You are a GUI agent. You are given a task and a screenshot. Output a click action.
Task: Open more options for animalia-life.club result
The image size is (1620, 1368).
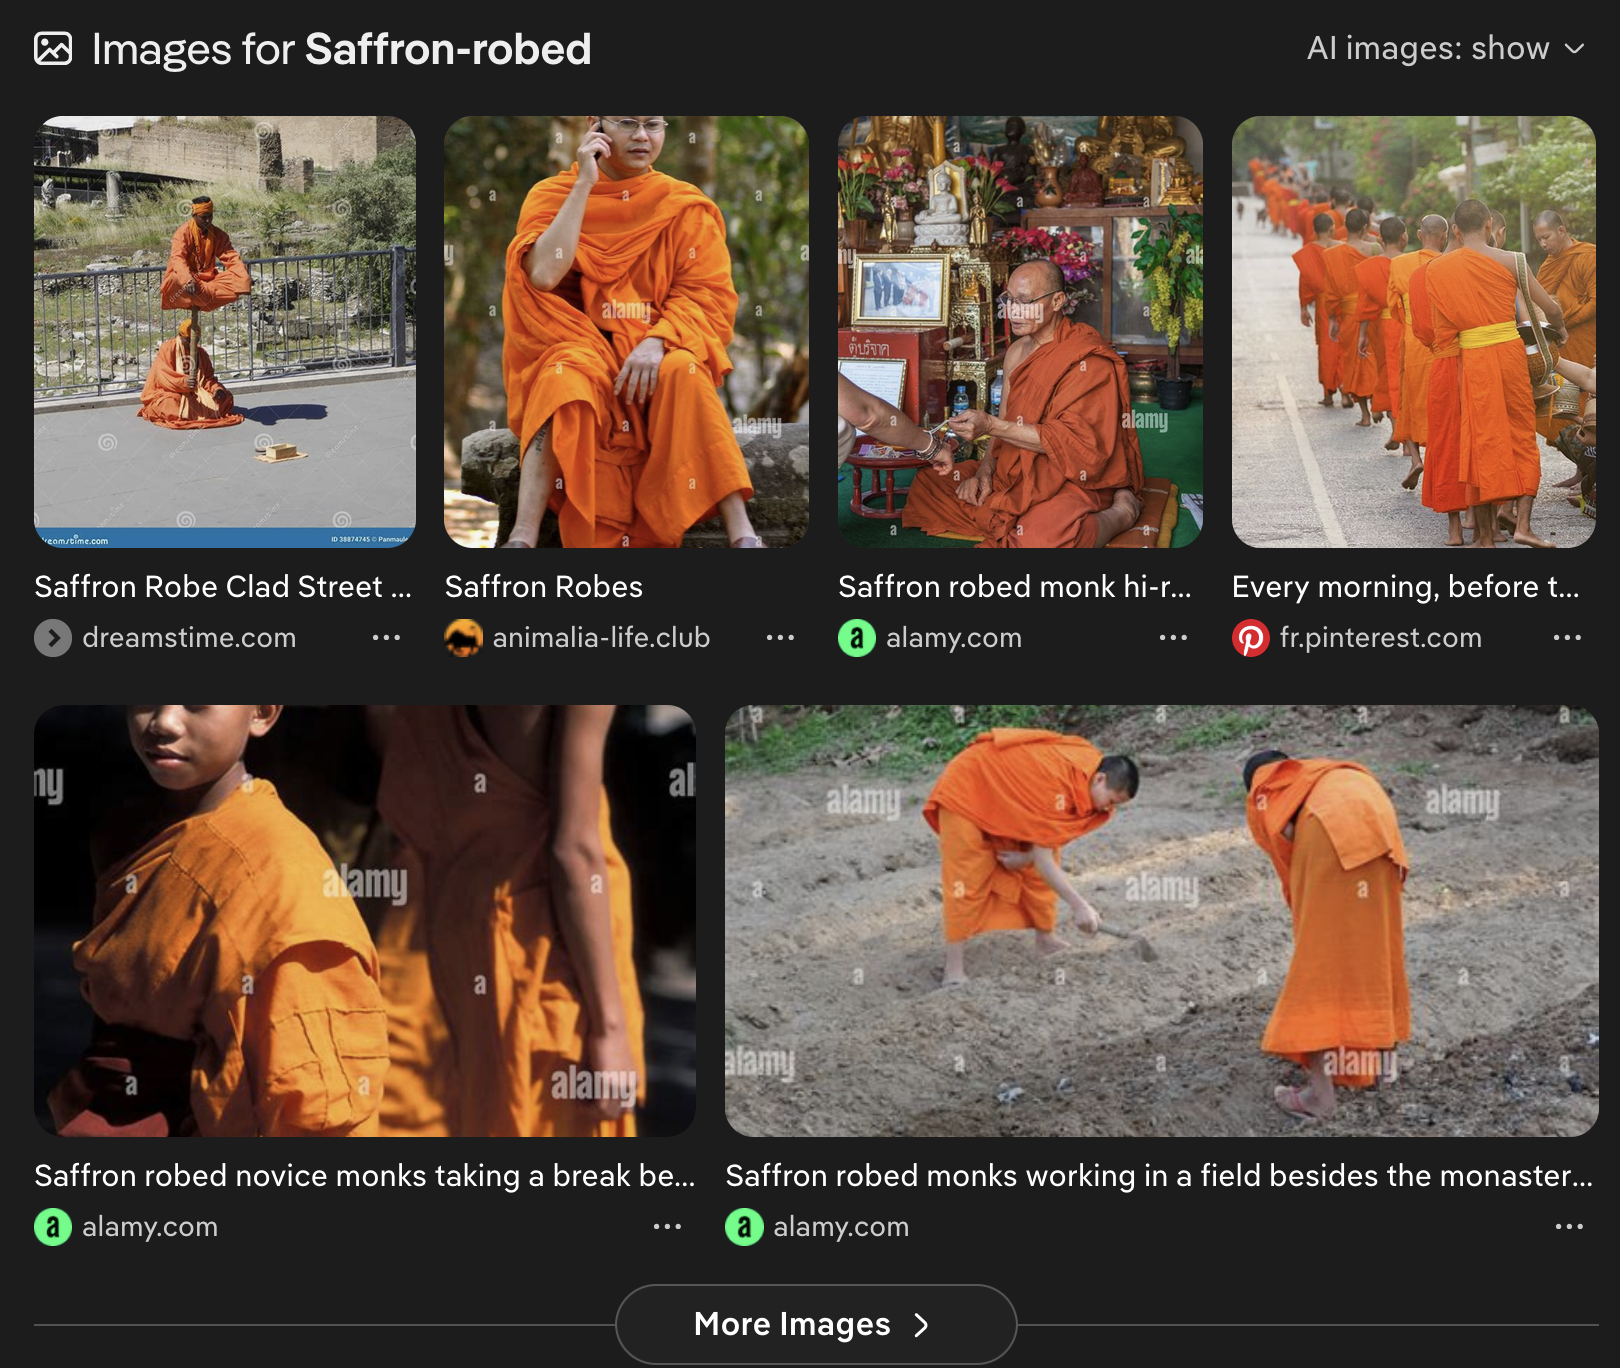pos(780,638)
